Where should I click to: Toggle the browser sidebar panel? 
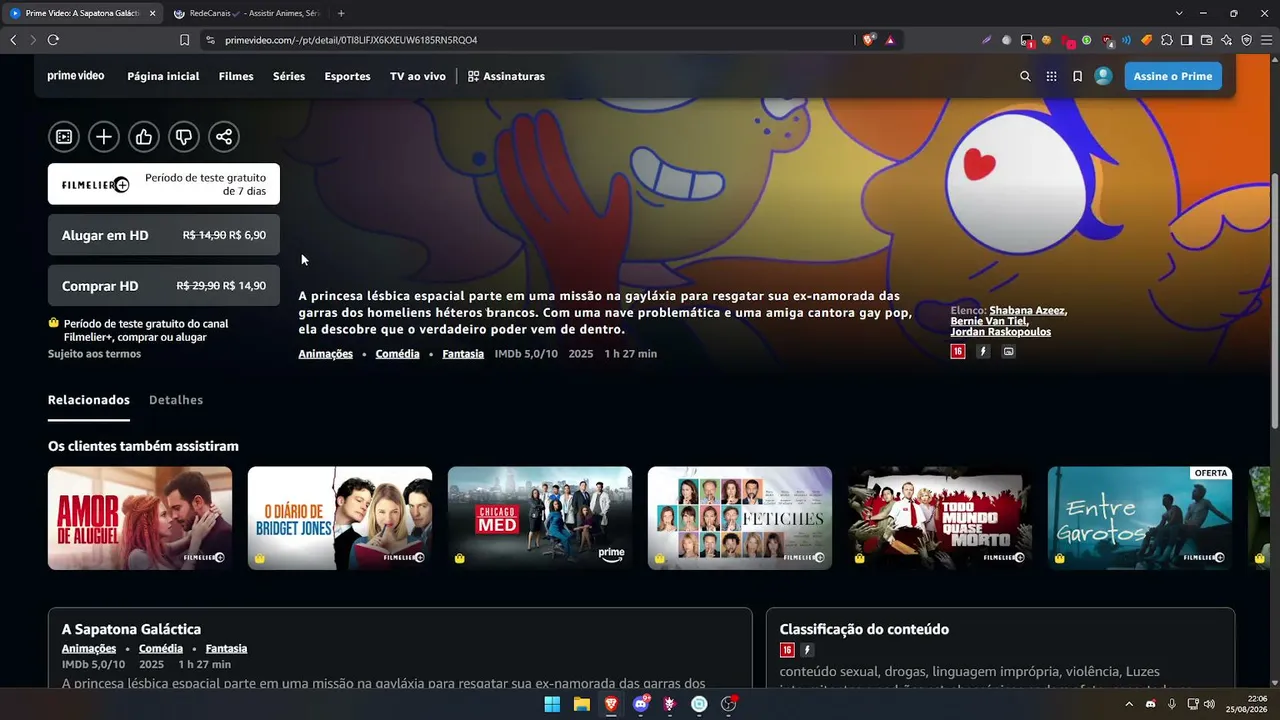click(1186, 40)
